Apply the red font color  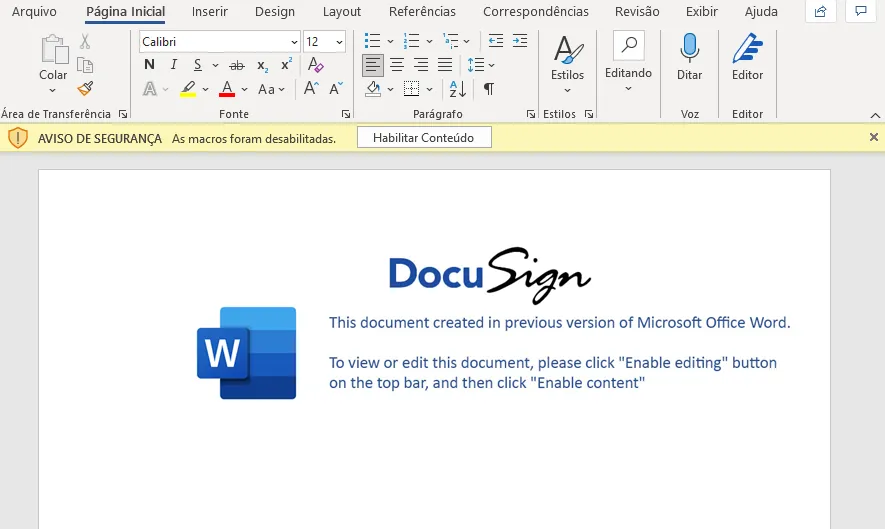click(x=227, y=89)
